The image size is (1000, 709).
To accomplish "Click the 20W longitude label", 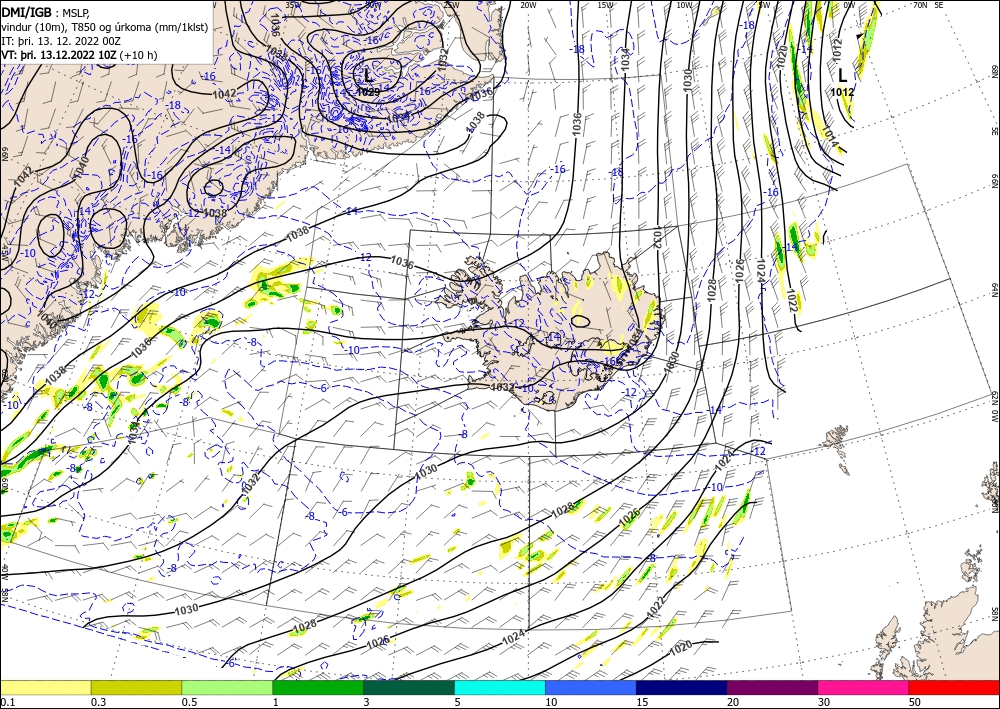I will (x=528, y=5).
